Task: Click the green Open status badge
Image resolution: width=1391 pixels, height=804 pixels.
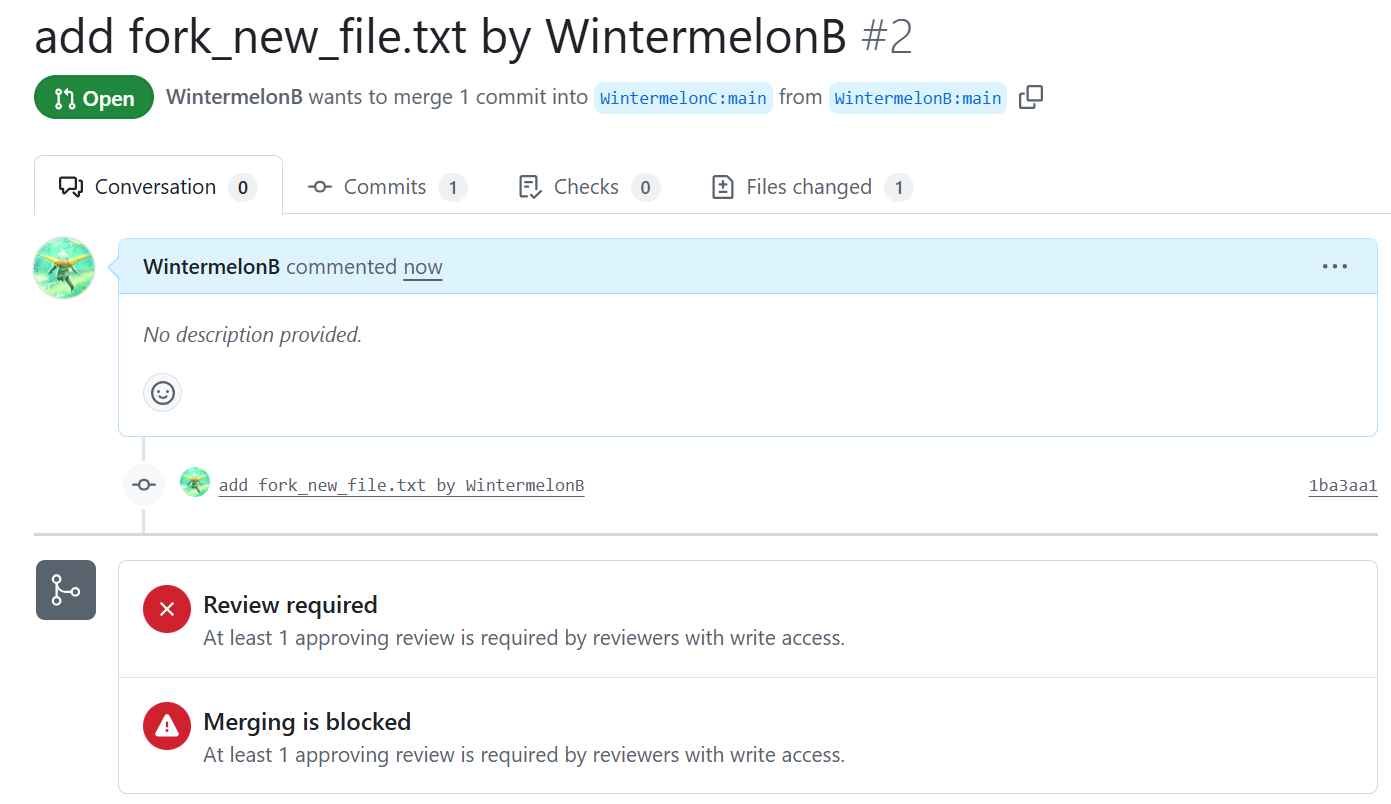Action: click(x=94, y=98)
